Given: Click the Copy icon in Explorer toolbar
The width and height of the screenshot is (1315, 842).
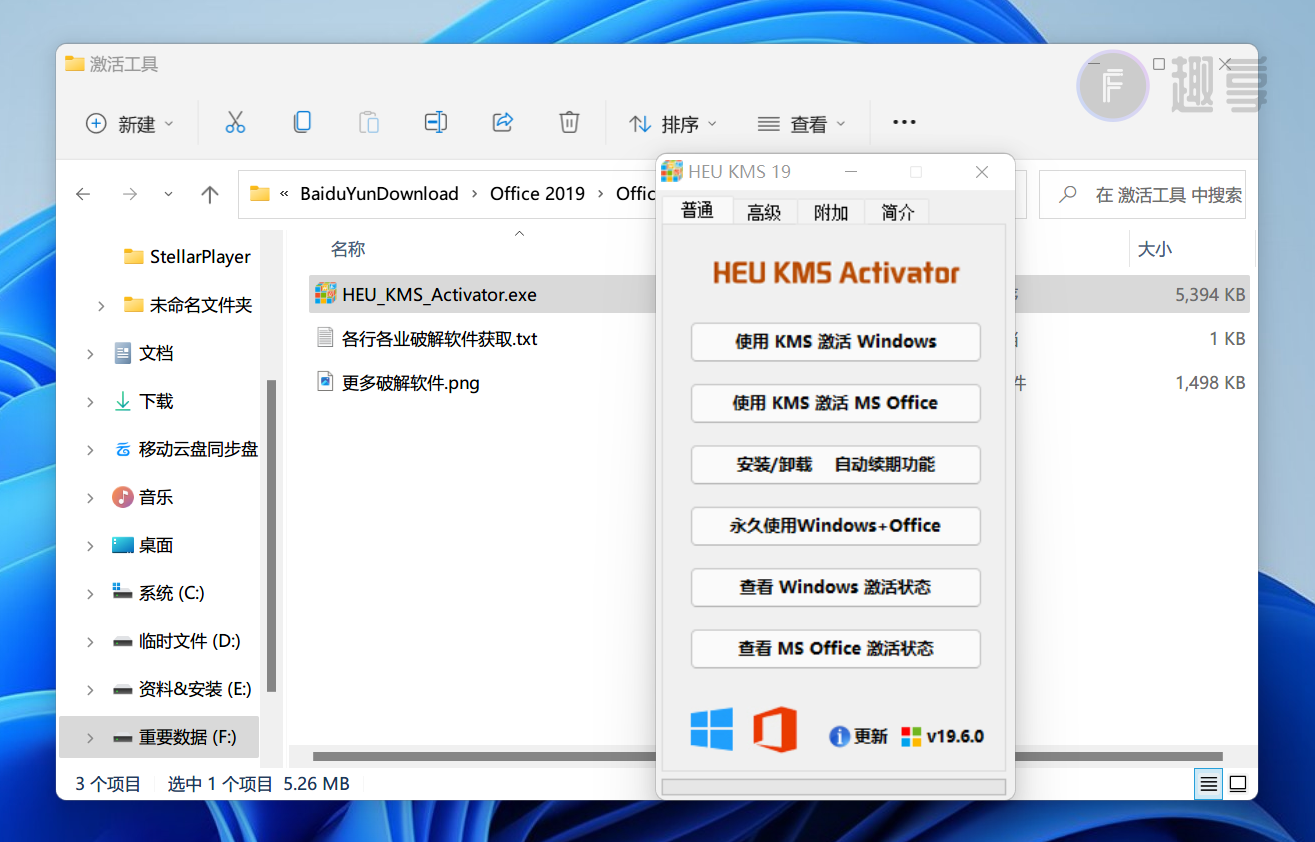Looking at the screenshot, I should 302,123.
